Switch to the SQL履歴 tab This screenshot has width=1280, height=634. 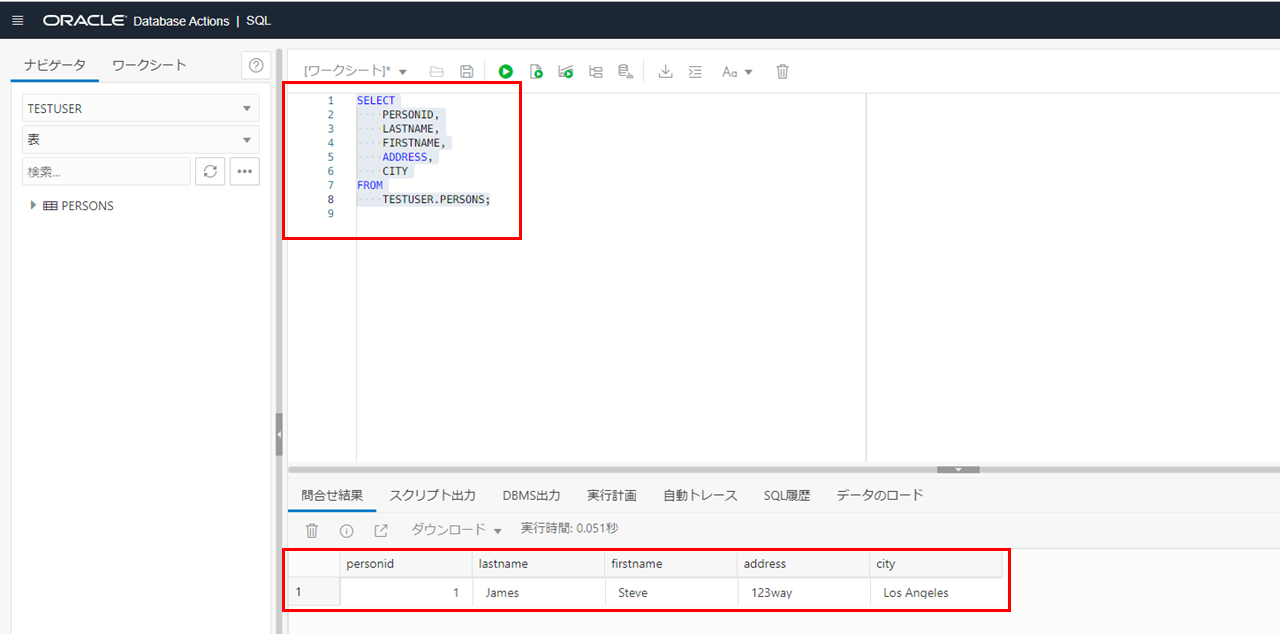tap(786, 495)
